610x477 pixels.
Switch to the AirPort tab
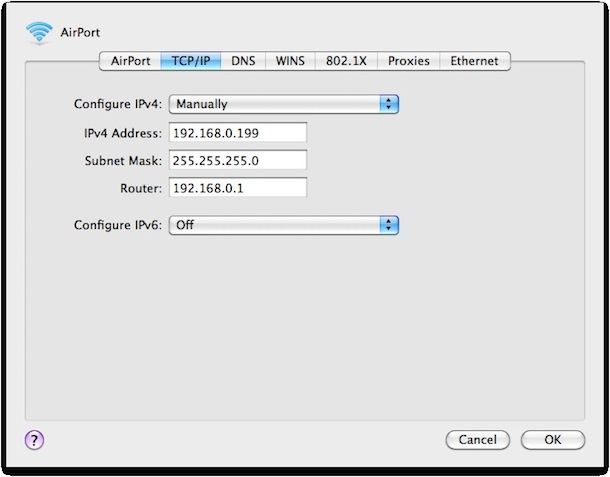tap(130, 61)
